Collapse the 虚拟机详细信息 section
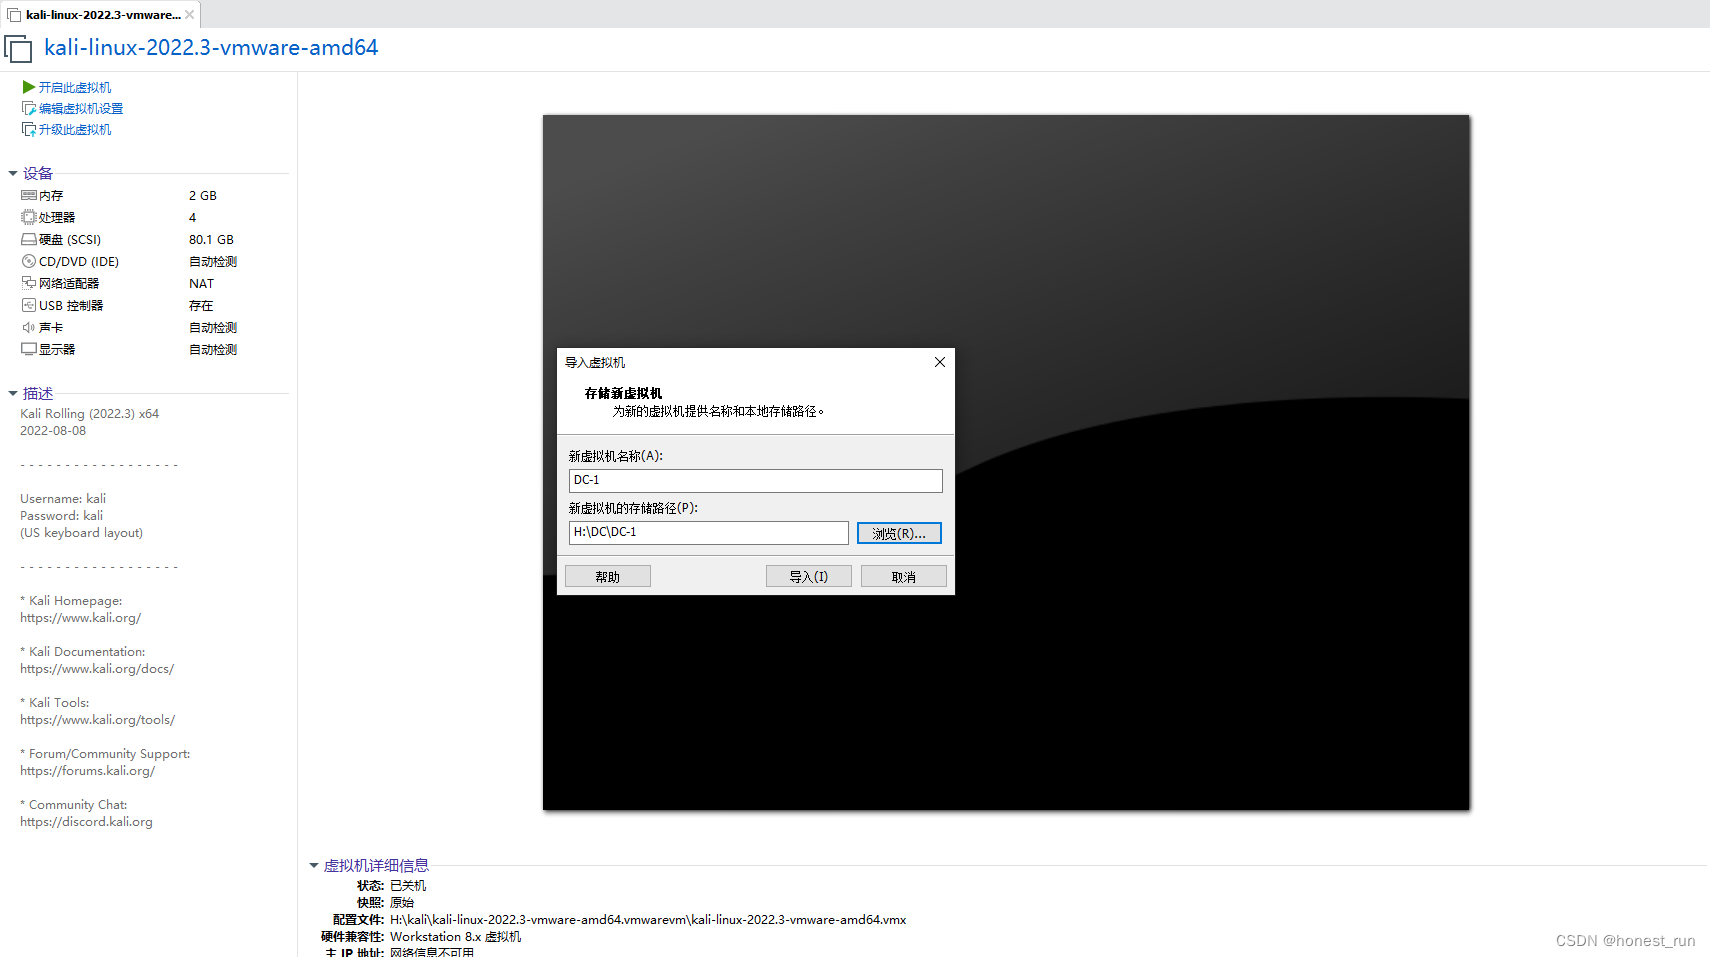This screenshot has width=1710, height=957. pyautogui.click(x=313, y=865)
